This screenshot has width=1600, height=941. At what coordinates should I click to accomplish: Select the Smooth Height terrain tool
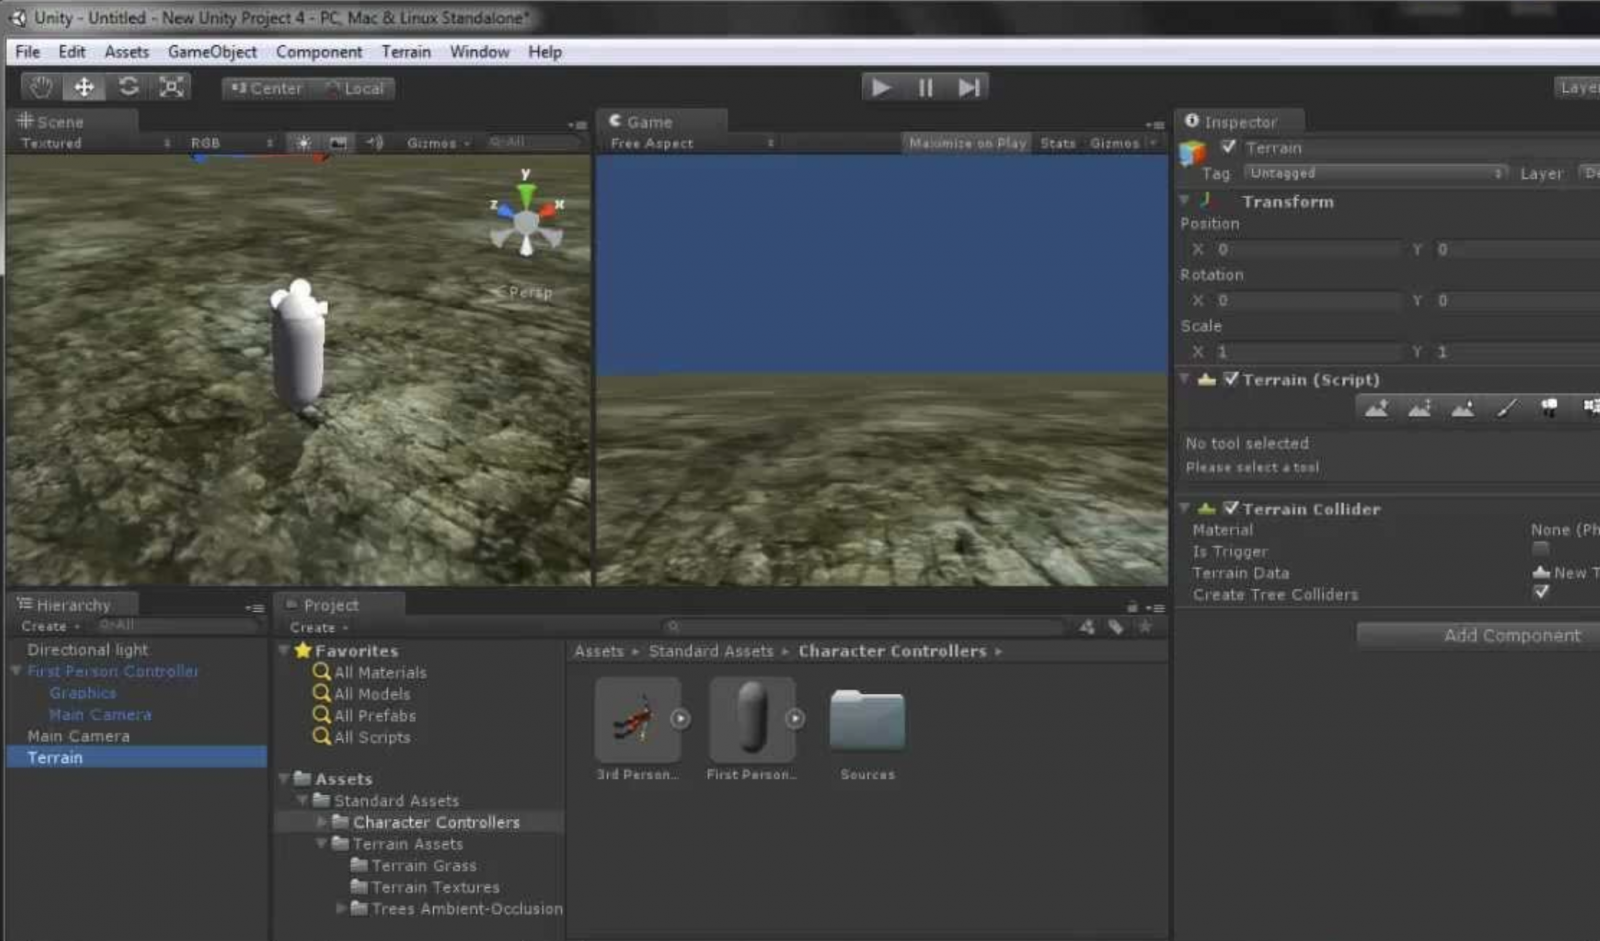point(1462,407)
